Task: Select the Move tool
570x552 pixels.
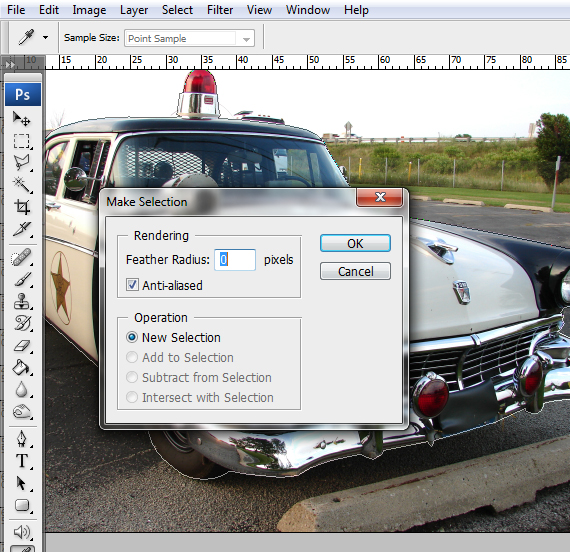Action: coord(21,119)
